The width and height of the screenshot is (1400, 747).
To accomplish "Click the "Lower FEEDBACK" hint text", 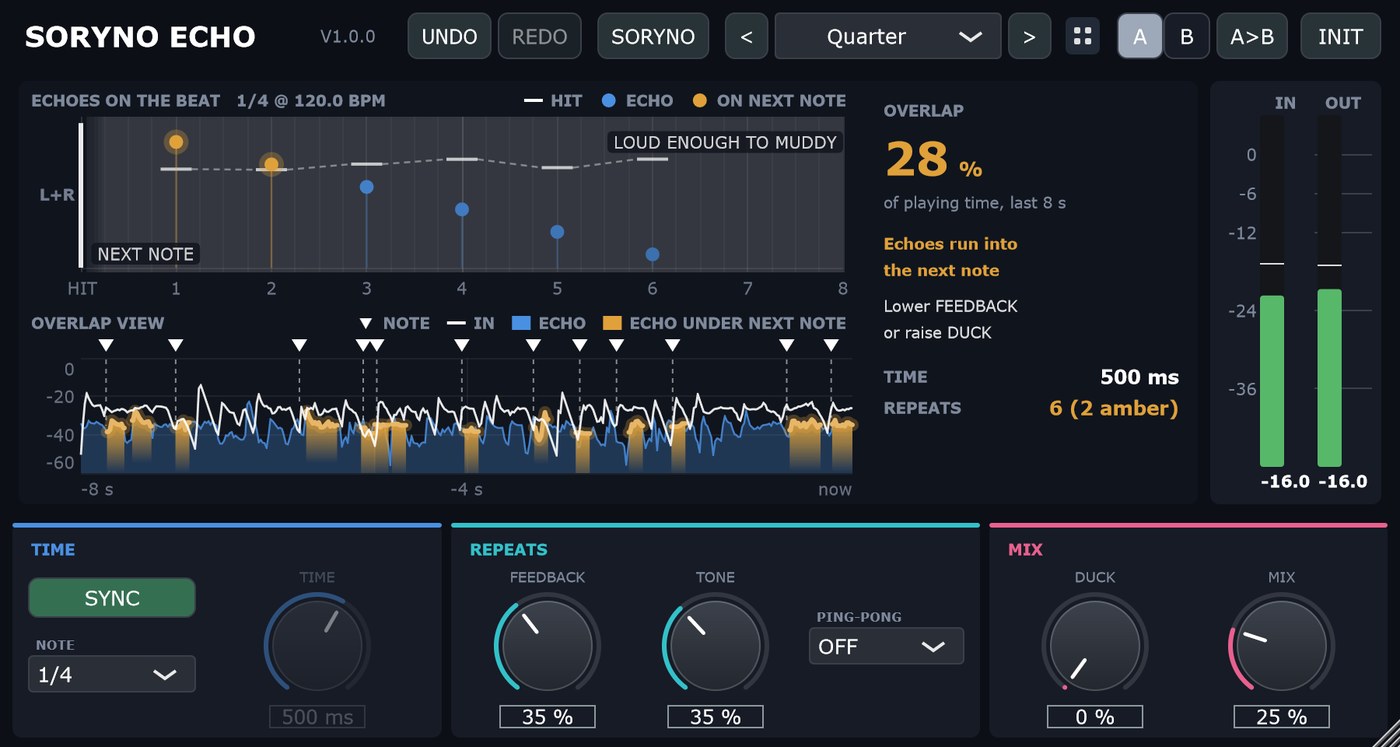I will [951, 306].
